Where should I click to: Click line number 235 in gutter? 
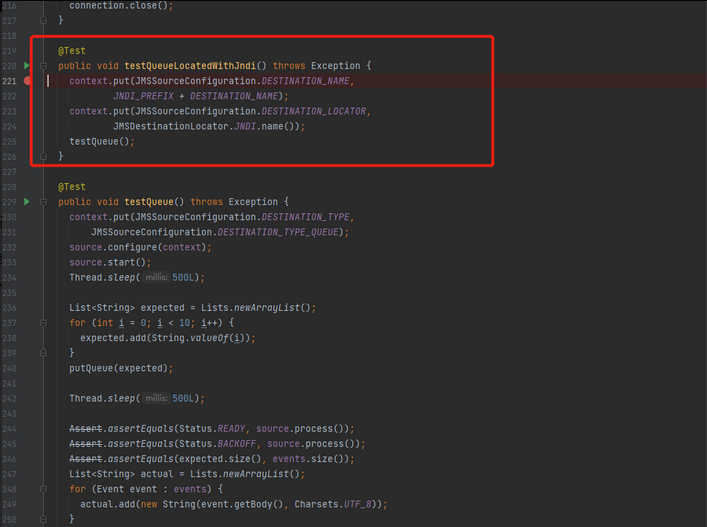(x=9, y=293)
